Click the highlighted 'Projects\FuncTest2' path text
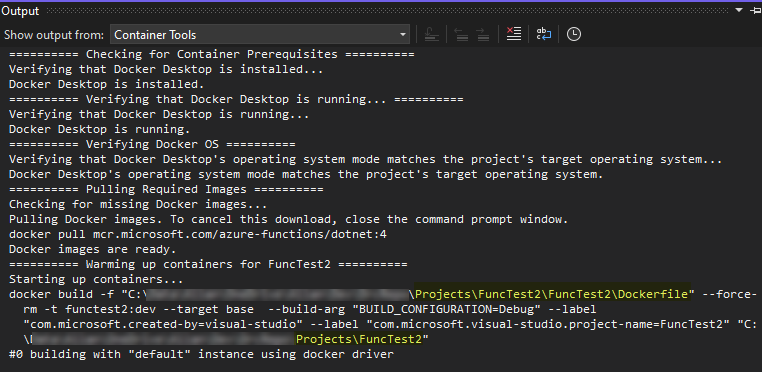This screenshot has height=372, width=762. coord(359,339)
